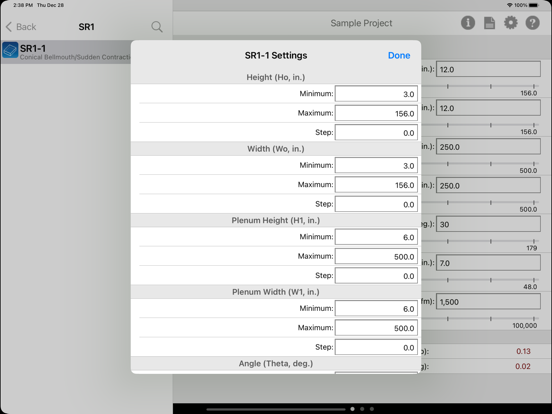Edit Plenum Width Step field
The width and height of the screenshot is (552, 414).
pos(376,347)
